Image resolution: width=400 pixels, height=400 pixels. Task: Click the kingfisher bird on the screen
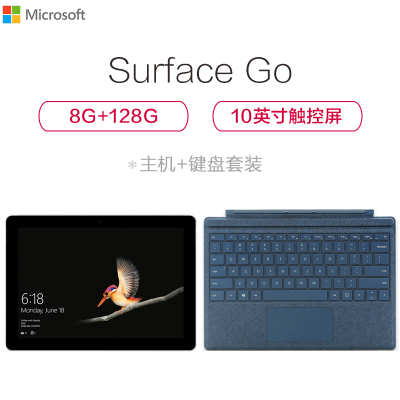click(x=120, y=285)
